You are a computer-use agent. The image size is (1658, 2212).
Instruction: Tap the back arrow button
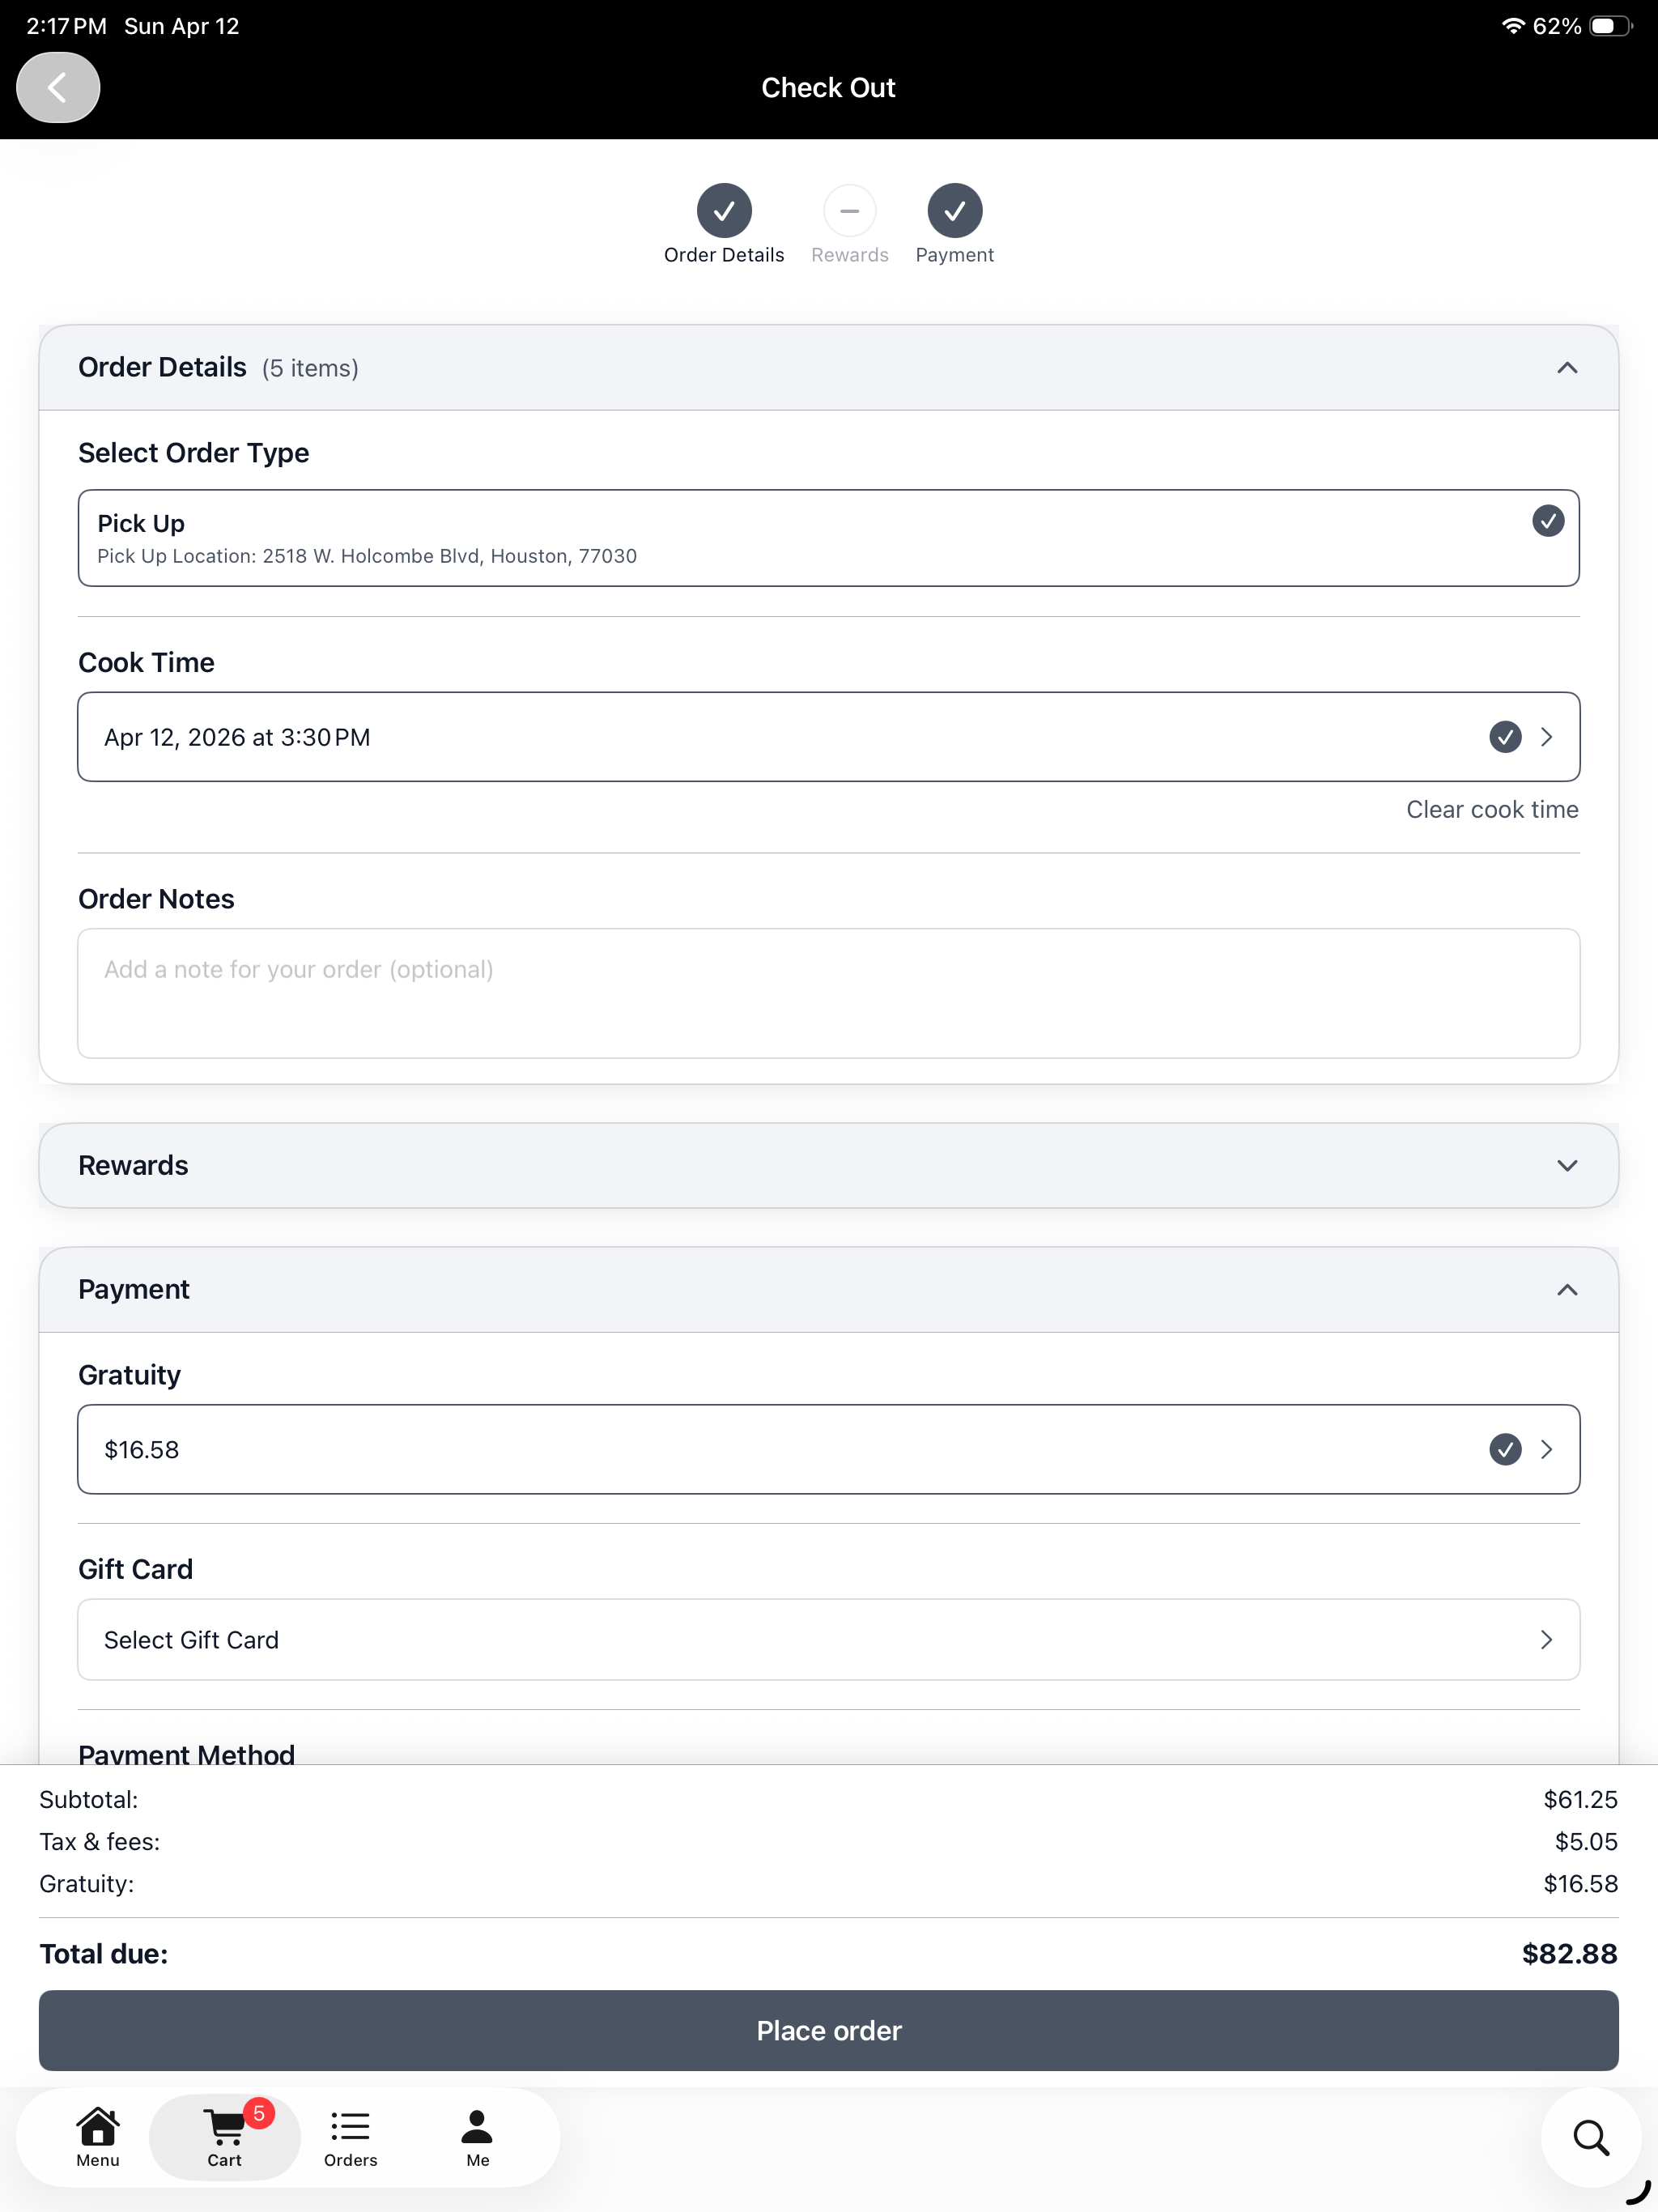pyautogui.click(x=58, y=87)
